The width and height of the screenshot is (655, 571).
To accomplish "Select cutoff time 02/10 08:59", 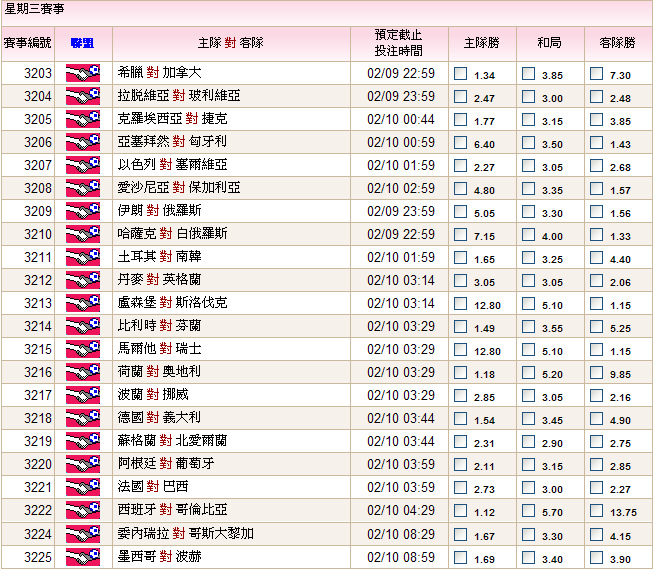I will 401,557.
